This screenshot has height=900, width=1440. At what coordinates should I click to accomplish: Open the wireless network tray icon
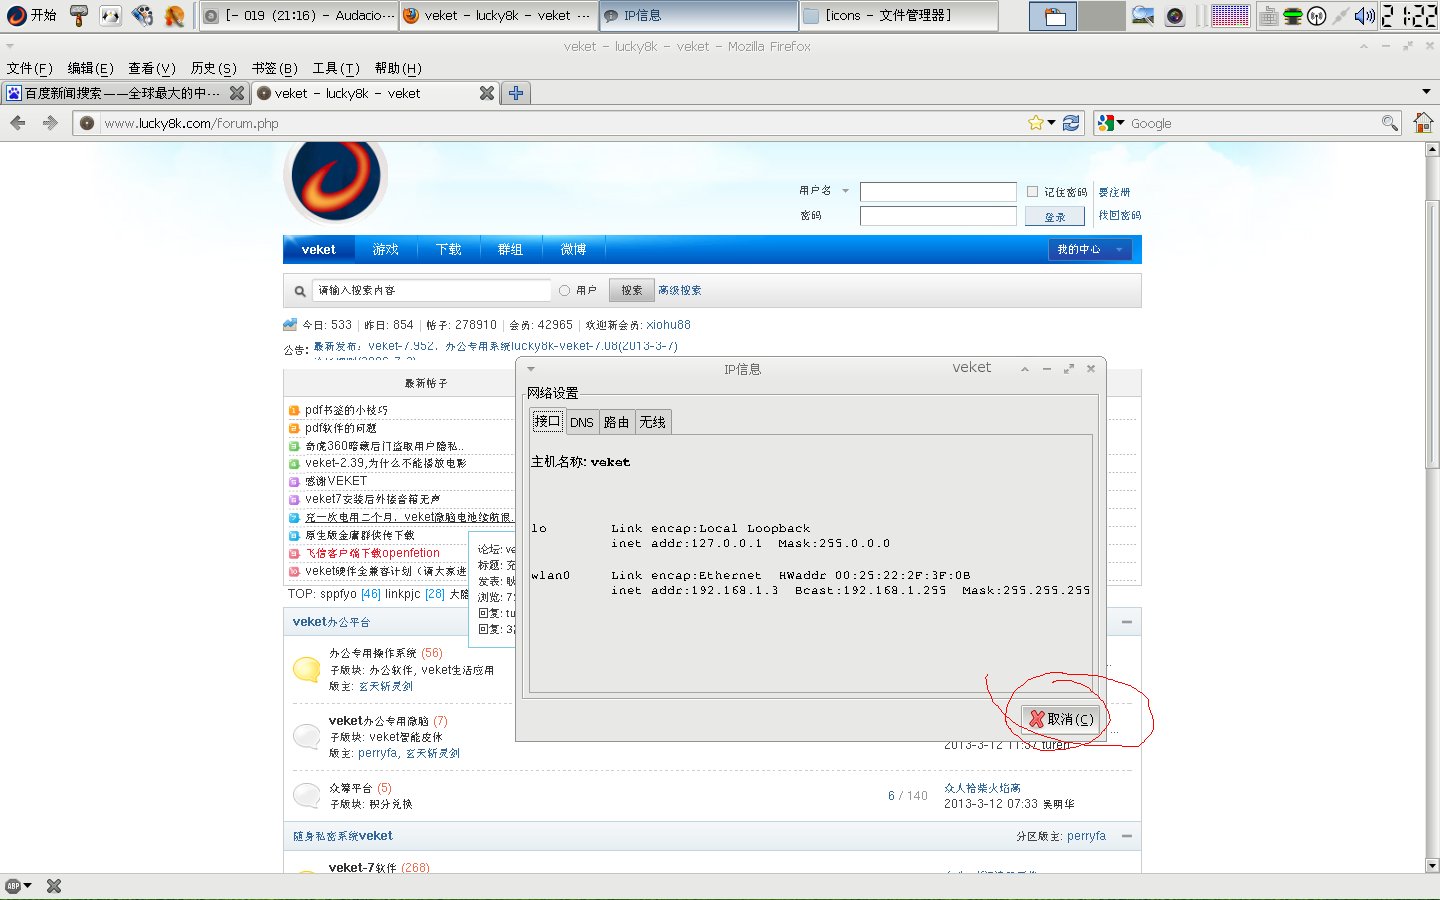coord(1316,15)
